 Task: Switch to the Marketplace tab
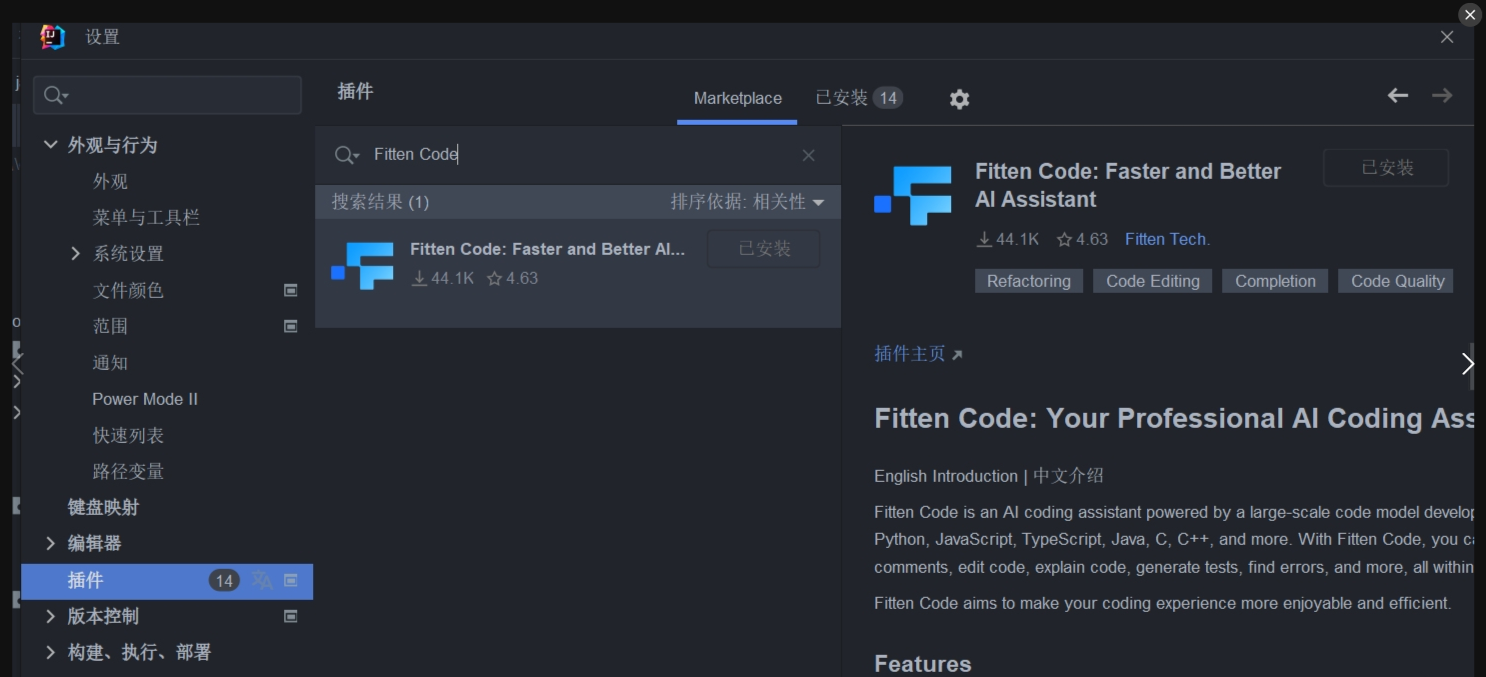click(x=737, y=98)
